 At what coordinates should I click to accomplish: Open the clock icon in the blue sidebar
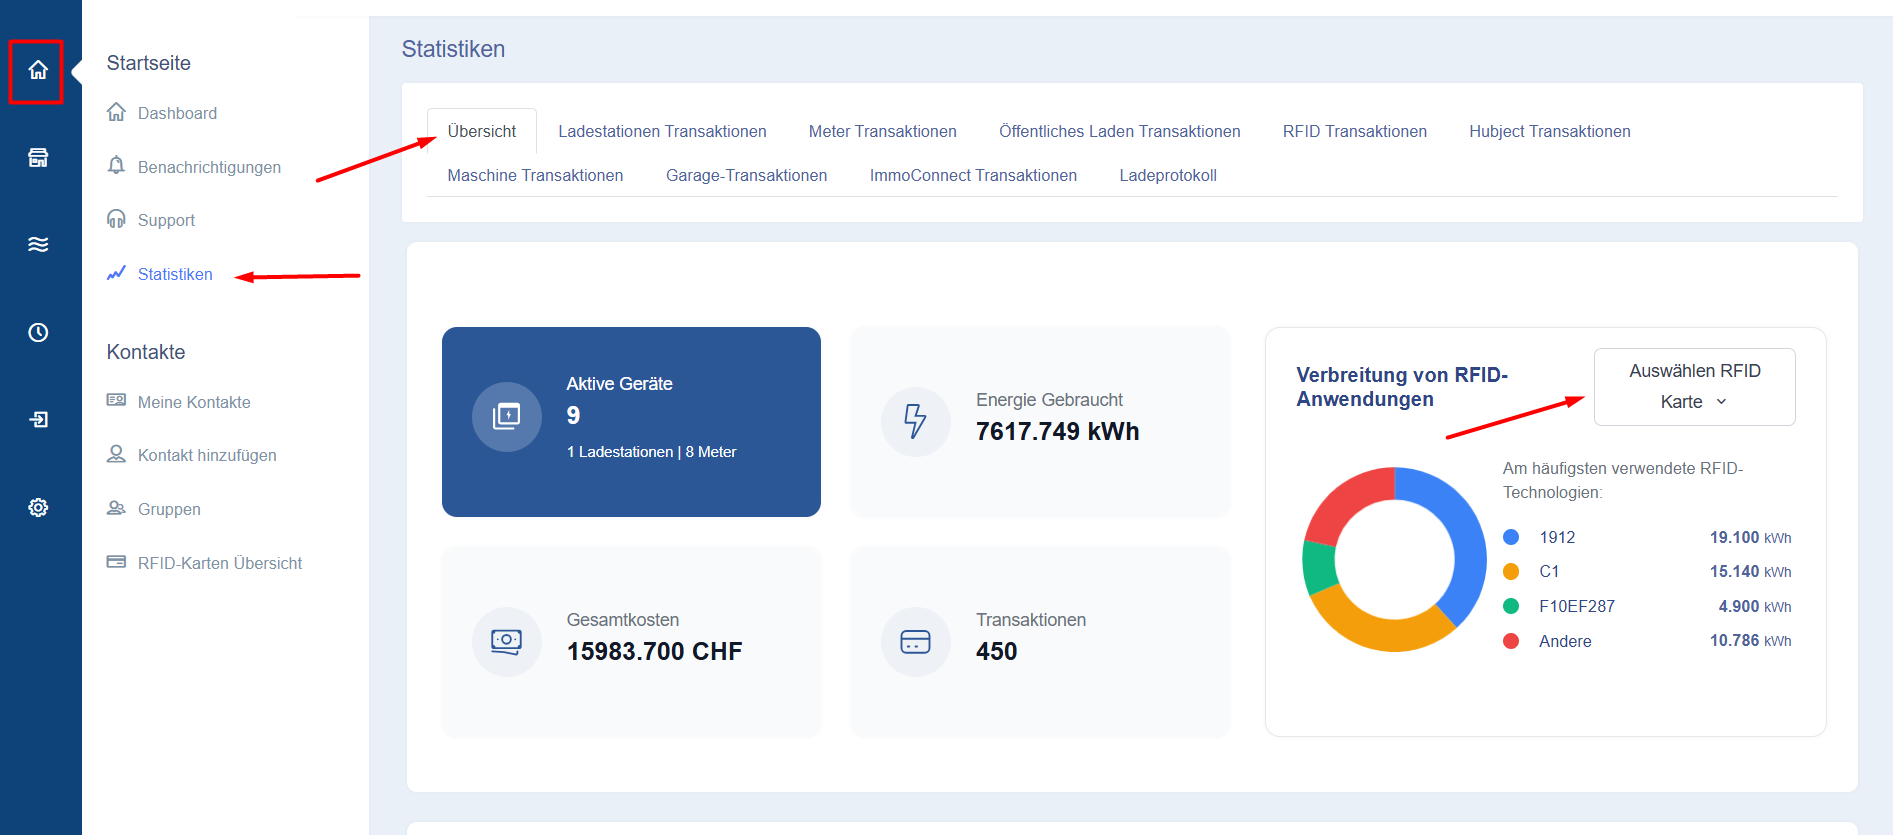38,332
